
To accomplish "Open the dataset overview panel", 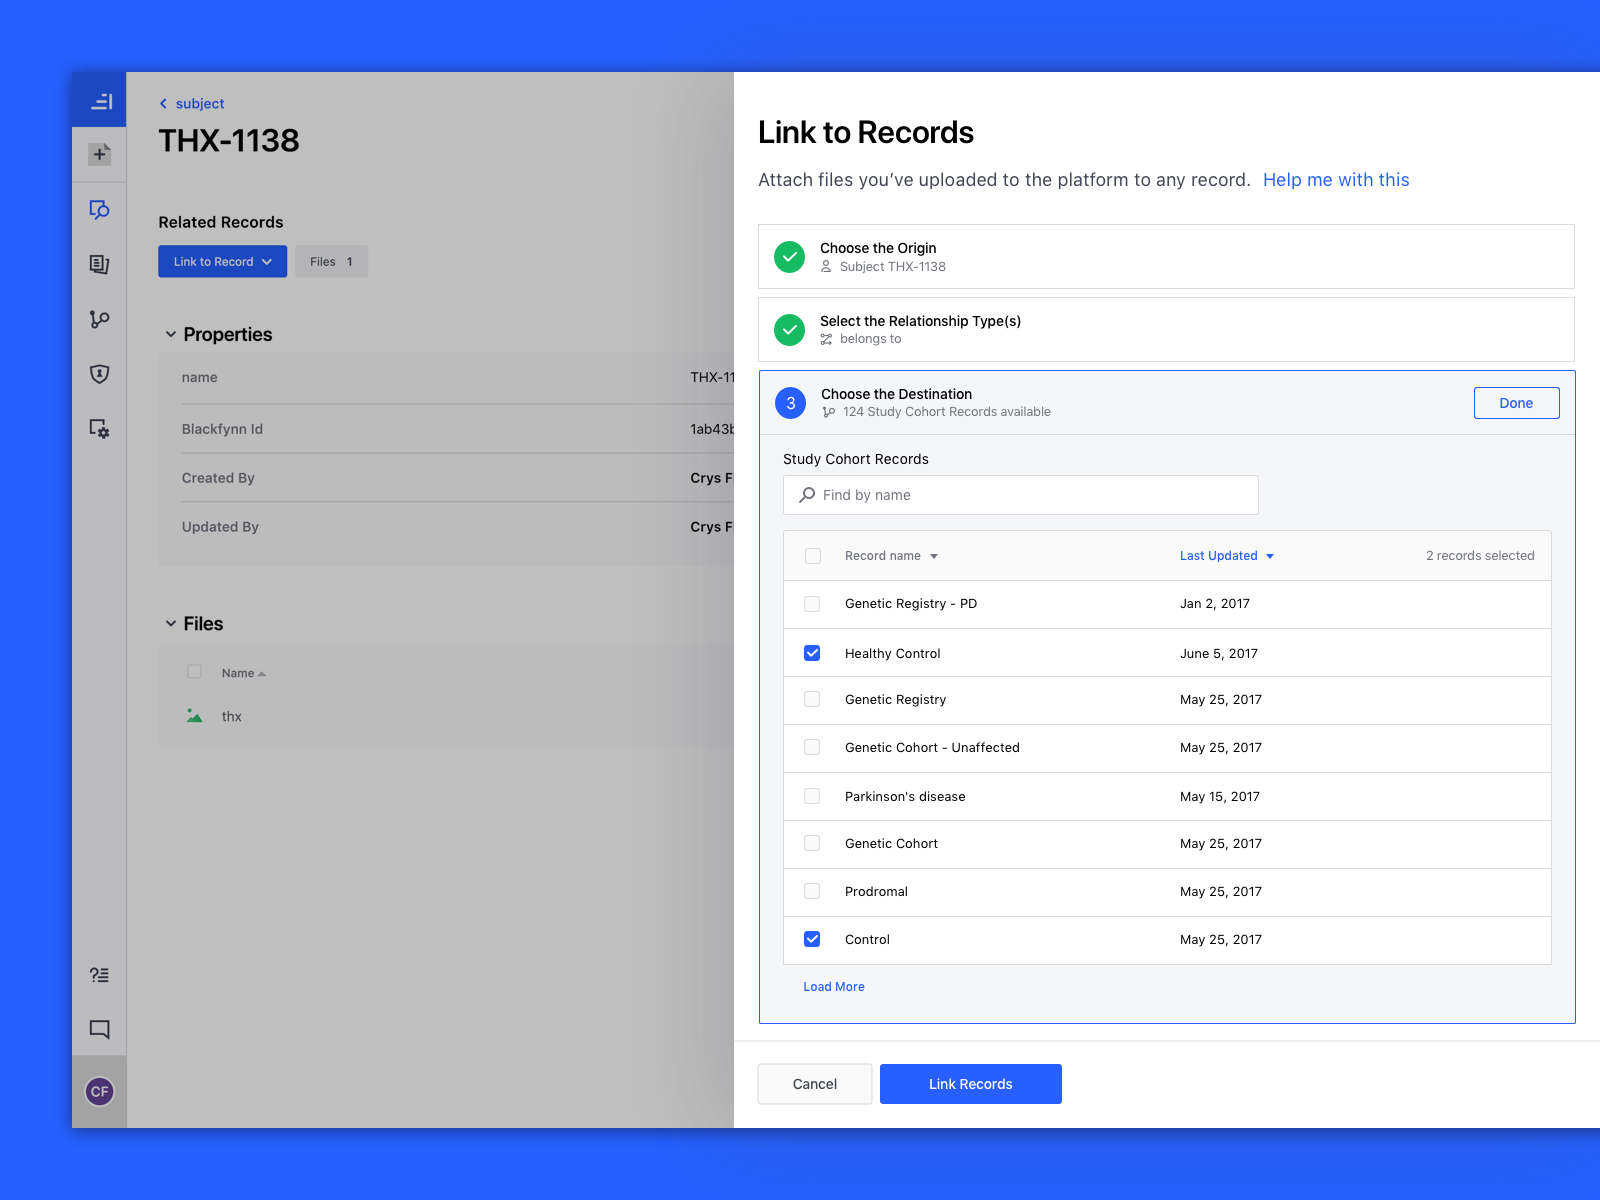I will [98, 100].
